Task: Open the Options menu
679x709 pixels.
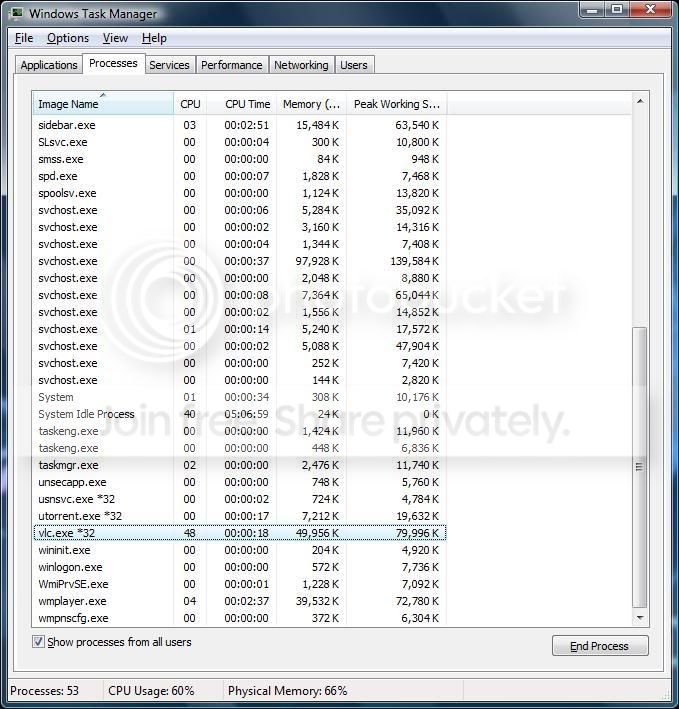Action: [x=68, y=38]
